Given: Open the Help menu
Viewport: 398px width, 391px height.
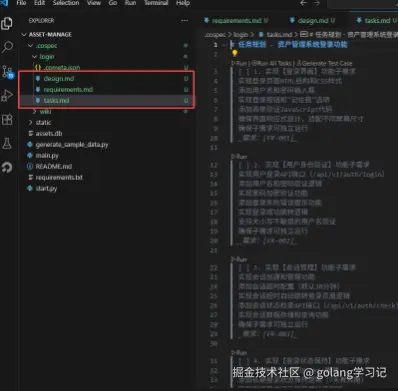Looking at the screenshot, I should point(183,3).
